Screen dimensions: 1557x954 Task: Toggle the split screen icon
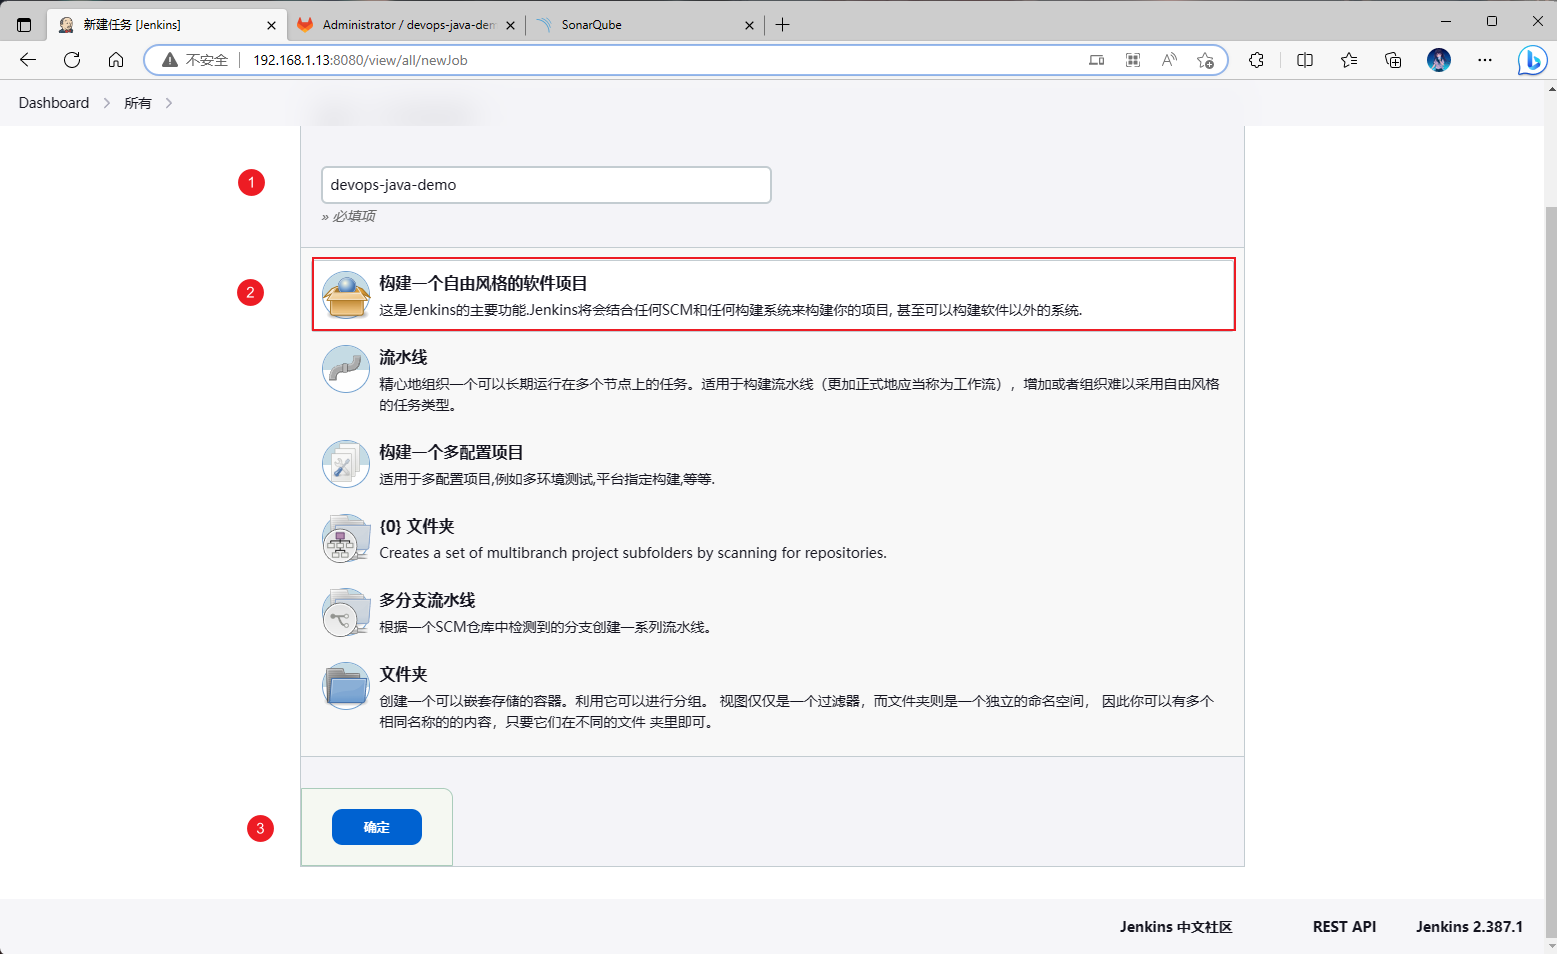coord(1305,60)
